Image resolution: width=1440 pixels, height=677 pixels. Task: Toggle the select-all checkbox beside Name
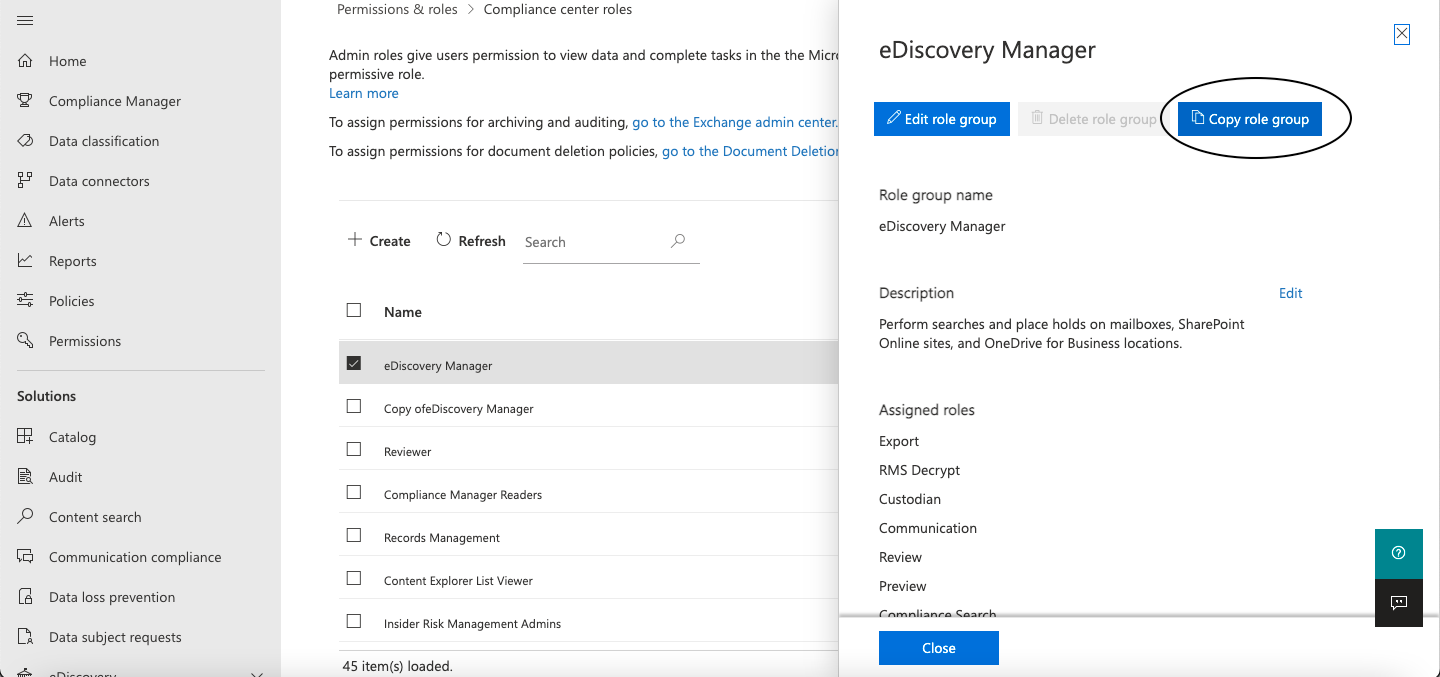tap(354, 310)
